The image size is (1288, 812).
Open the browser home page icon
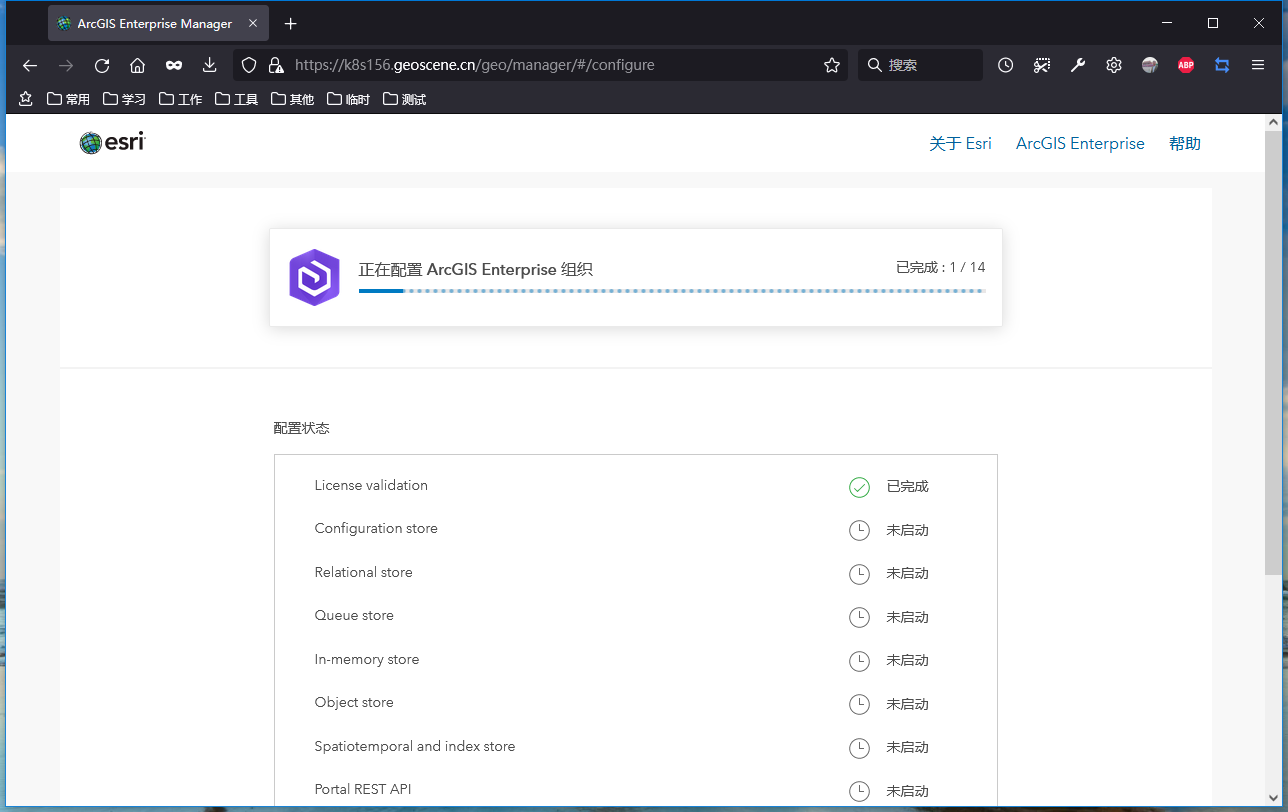138,65
